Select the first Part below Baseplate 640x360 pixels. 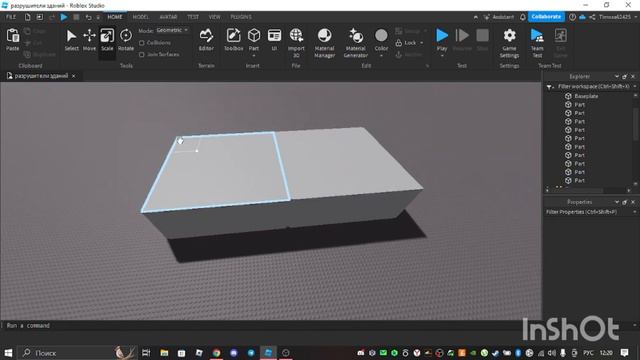pyautogui.click(x=580, y=104)
